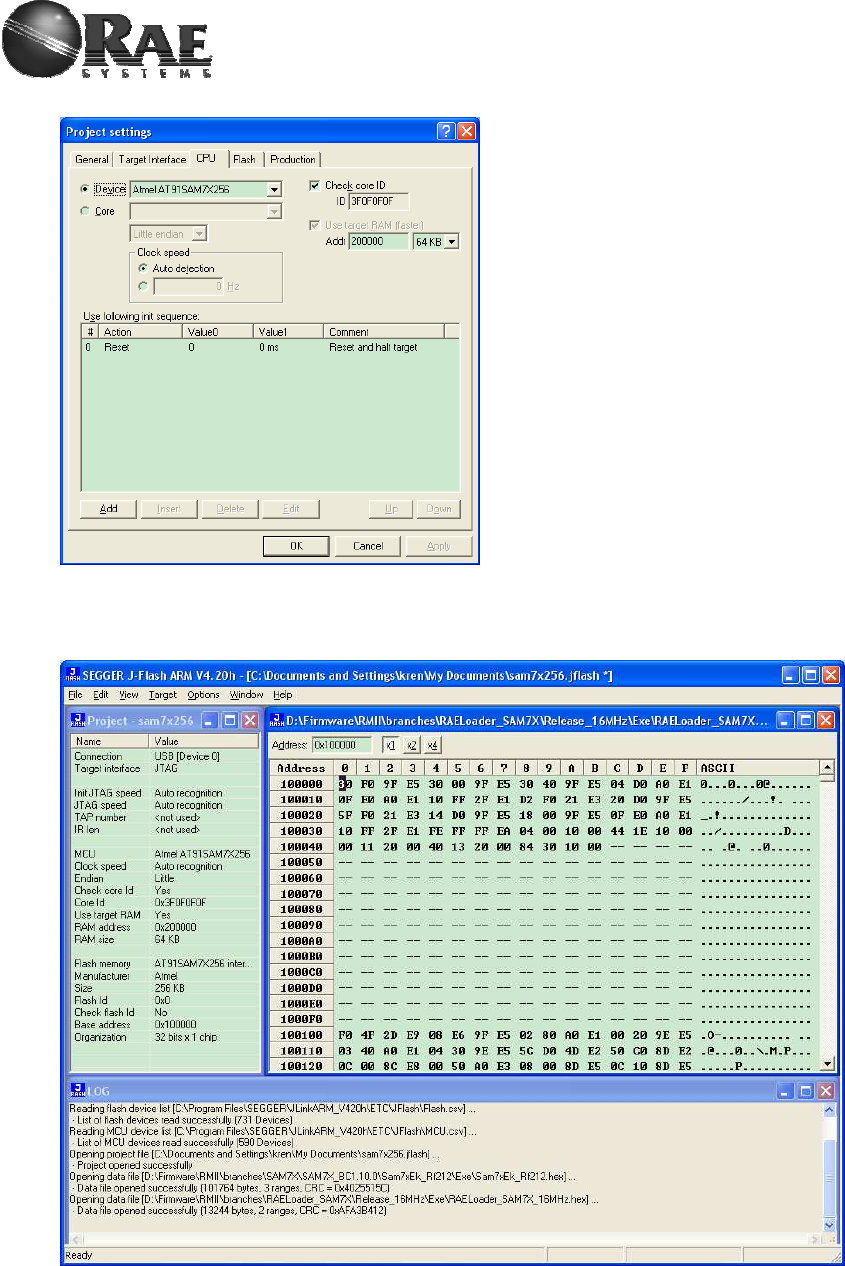Screen dimensions: 845x1266
Task: Click the Addr field showing 200000
Action: pos(379,241)
